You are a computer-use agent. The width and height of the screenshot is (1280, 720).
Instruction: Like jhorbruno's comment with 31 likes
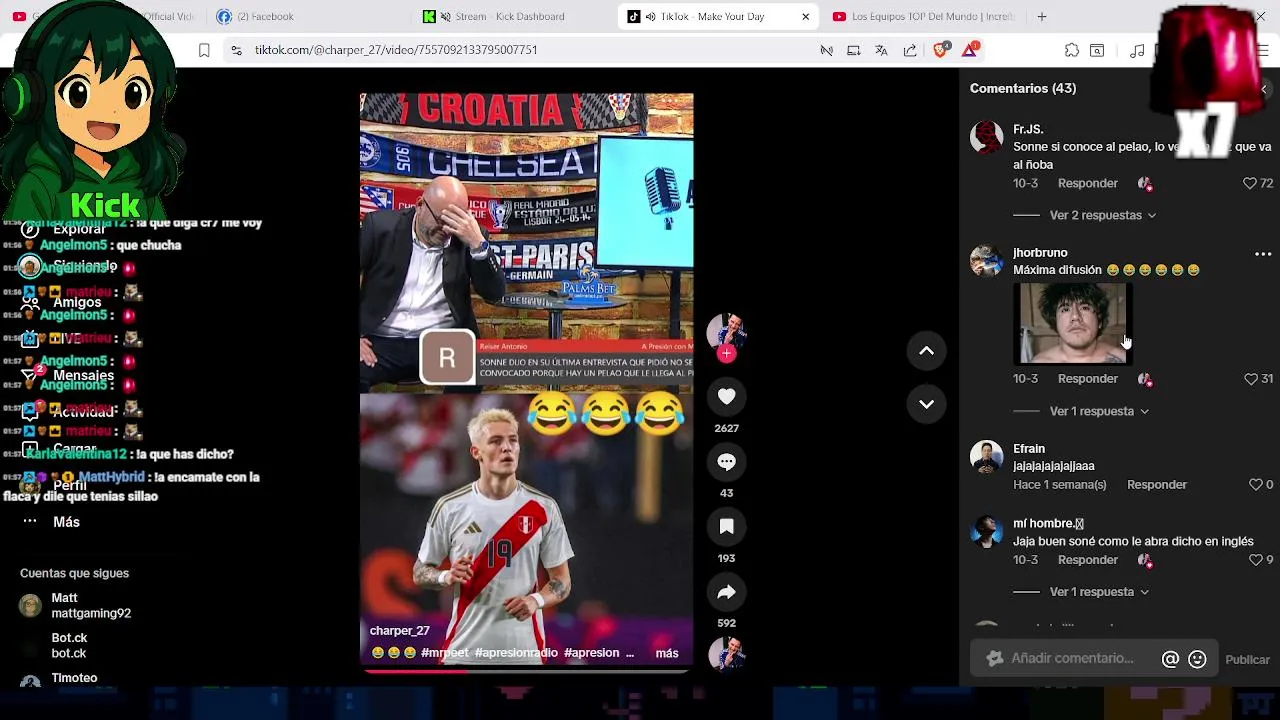1250,379
